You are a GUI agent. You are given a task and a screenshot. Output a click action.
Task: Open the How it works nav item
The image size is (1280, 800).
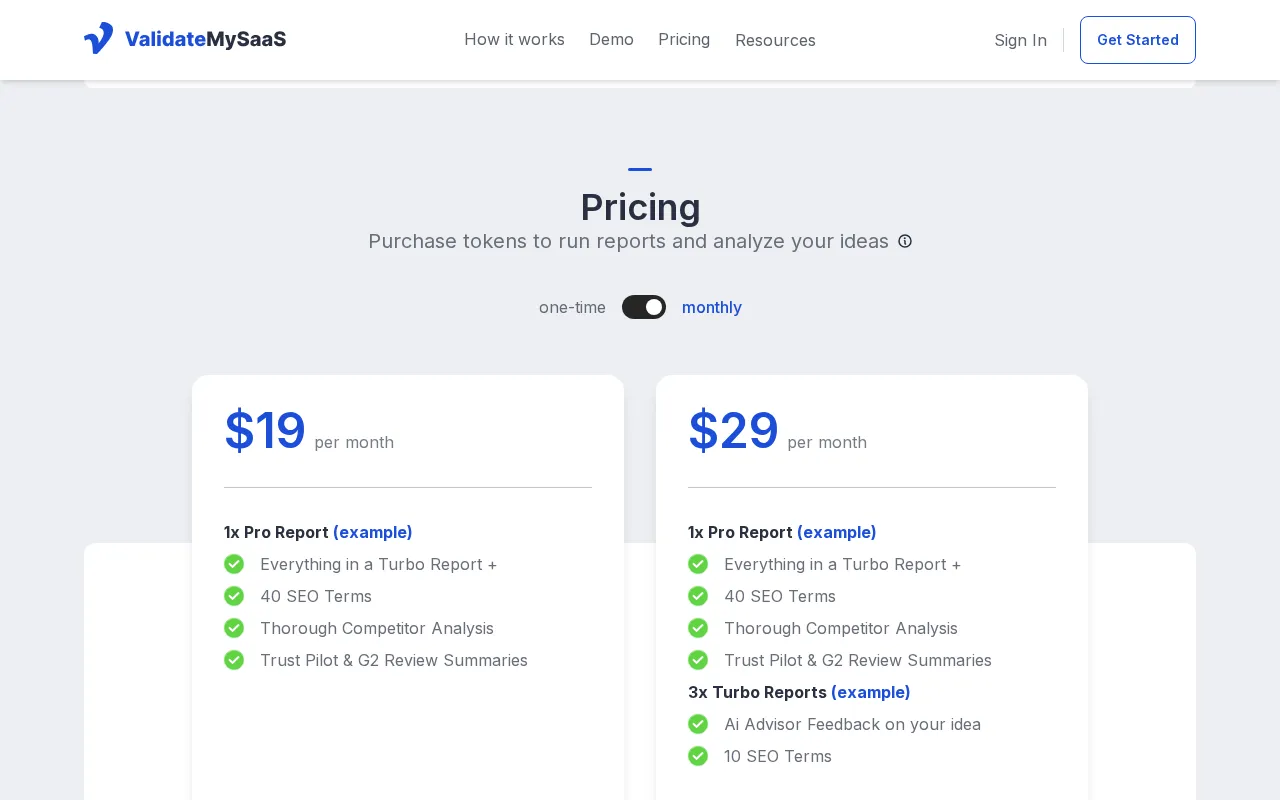514,39
